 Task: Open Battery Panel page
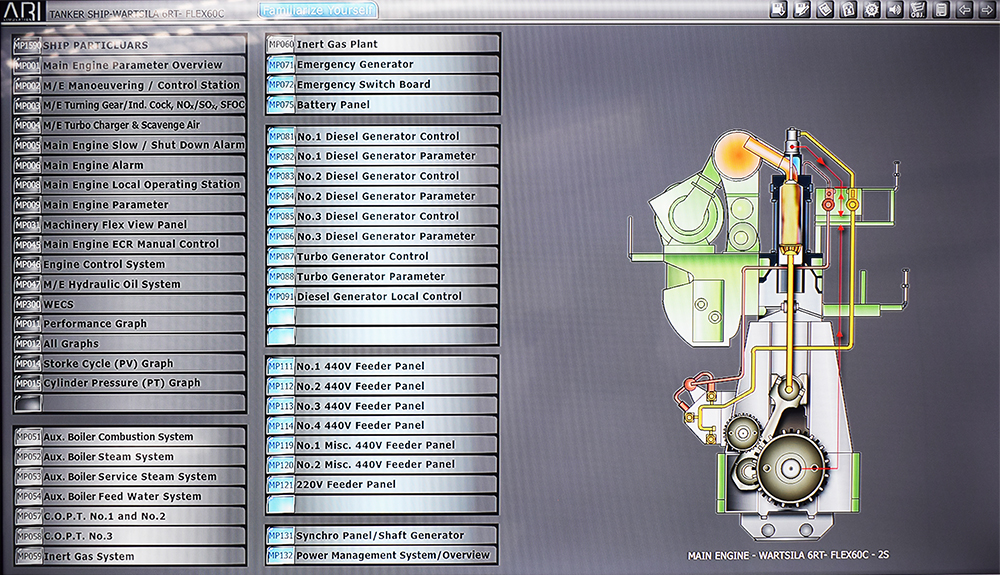click(383, 105)
